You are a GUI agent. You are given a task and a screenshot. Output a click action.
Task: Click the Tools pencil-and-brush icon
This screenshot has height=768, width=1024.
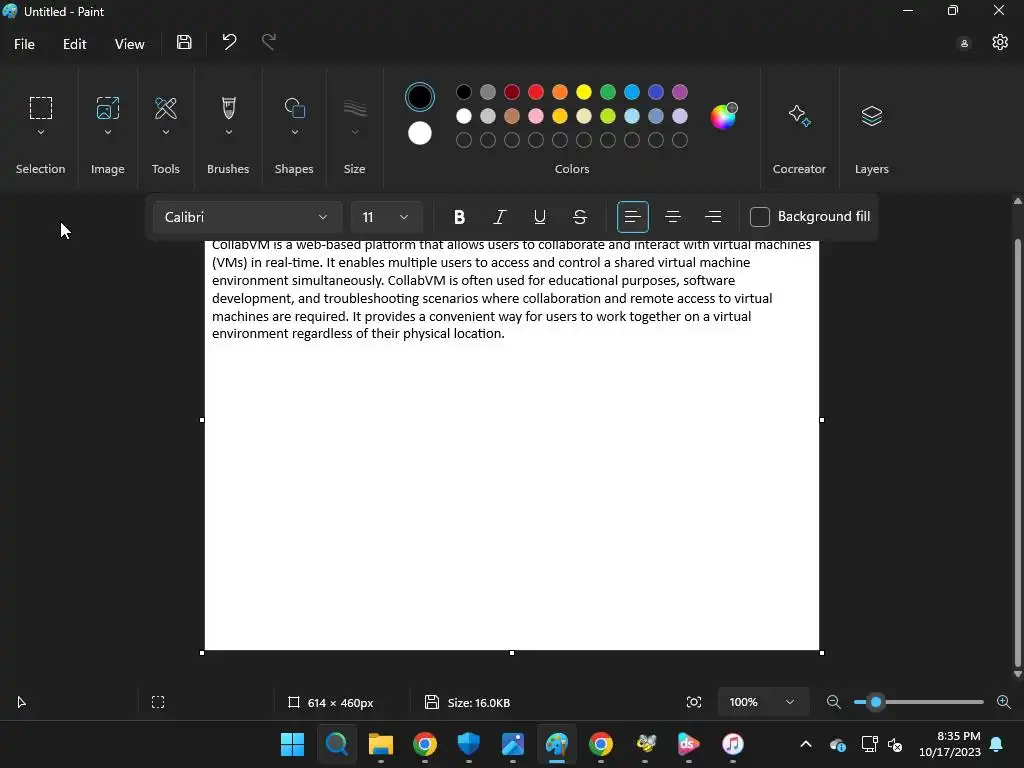[x=166, y=108]
